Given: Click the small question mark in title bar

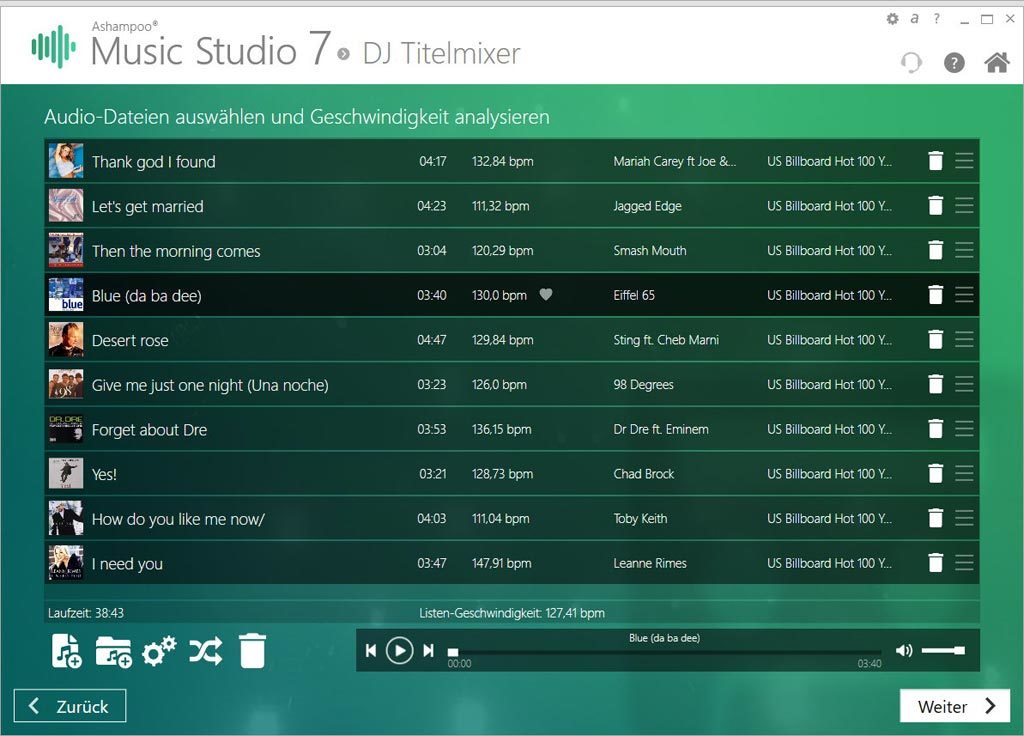Looking at the screenshot, I should pos(937,19).
